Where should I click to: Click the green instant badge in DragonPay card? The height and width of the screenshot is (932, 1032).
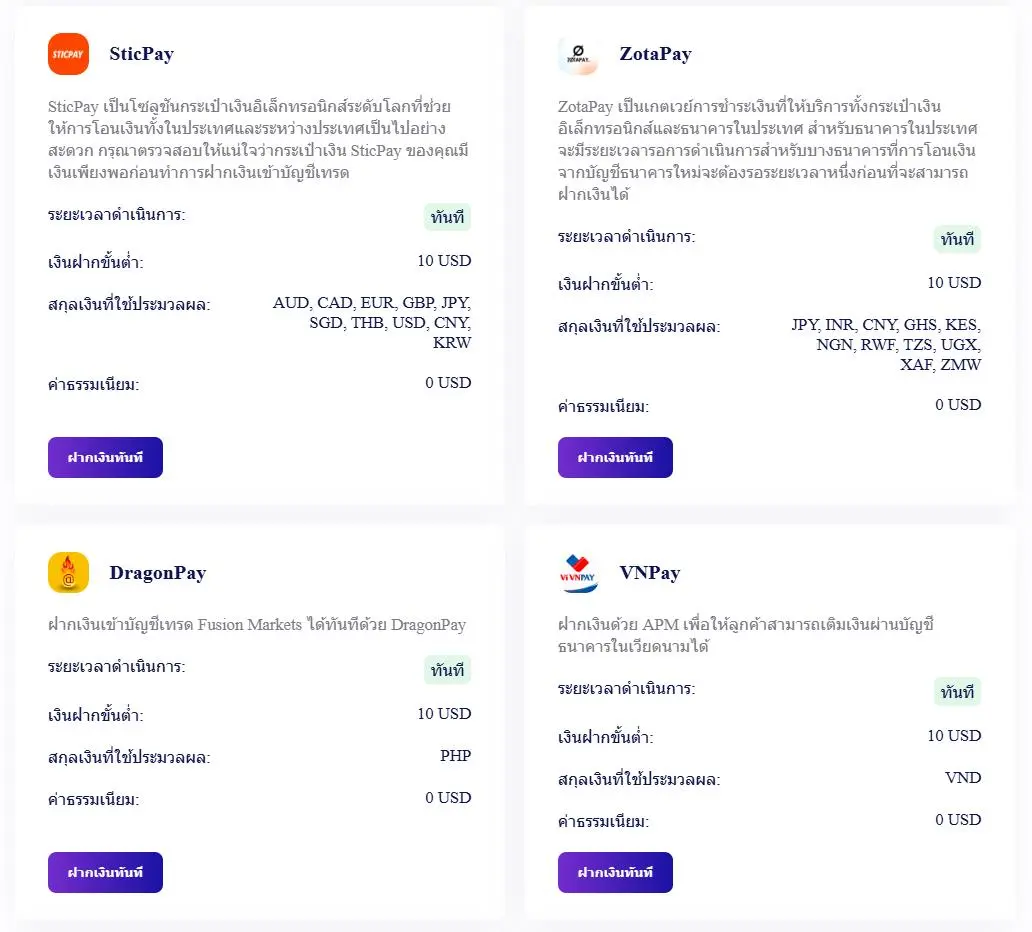pos(448,670)
